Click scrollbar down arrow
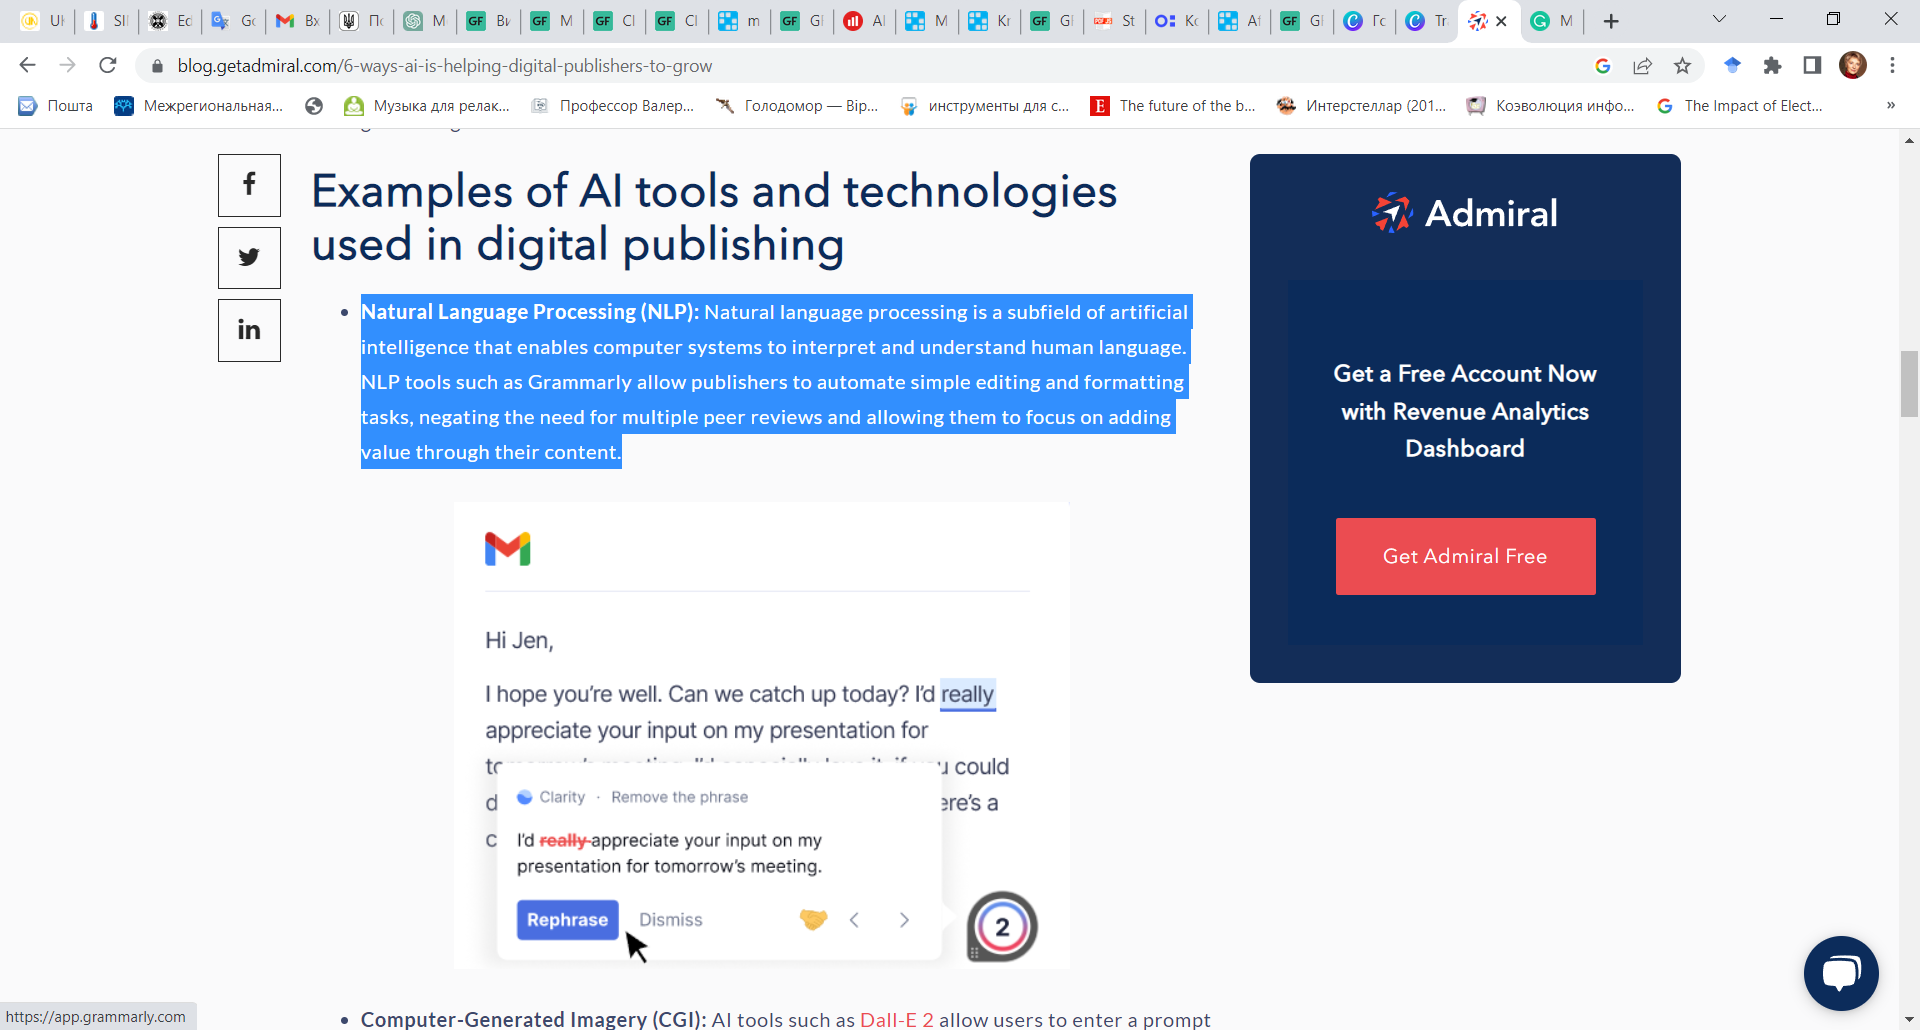1920x1030 pixels. pyautogui.click(x=1909, y=1020)
